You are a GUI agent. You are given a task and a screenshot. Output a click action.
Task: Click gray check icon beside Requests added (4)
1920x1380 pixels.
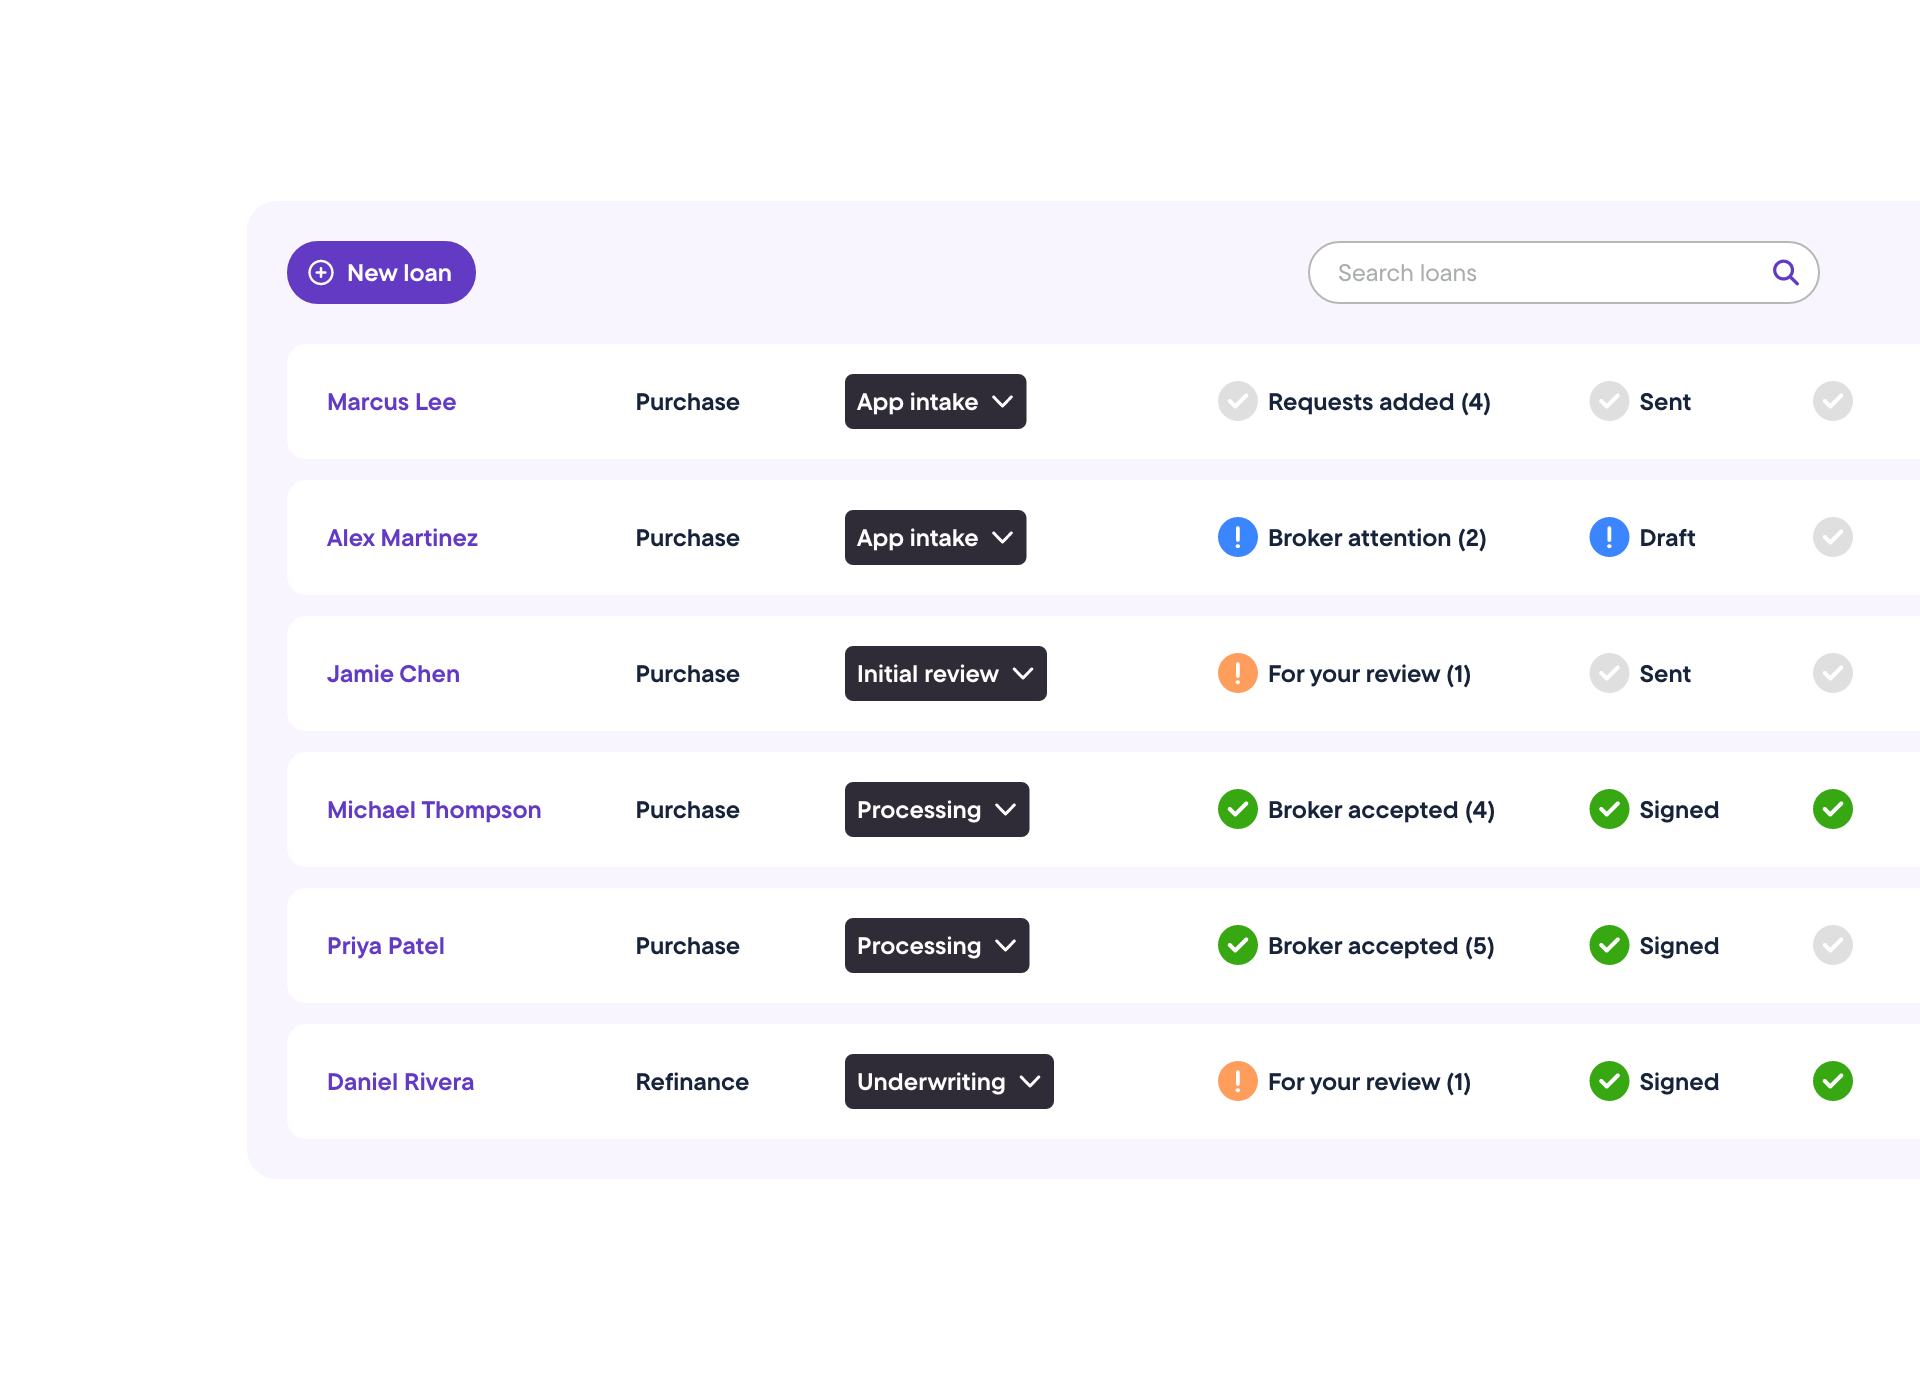1237,402
